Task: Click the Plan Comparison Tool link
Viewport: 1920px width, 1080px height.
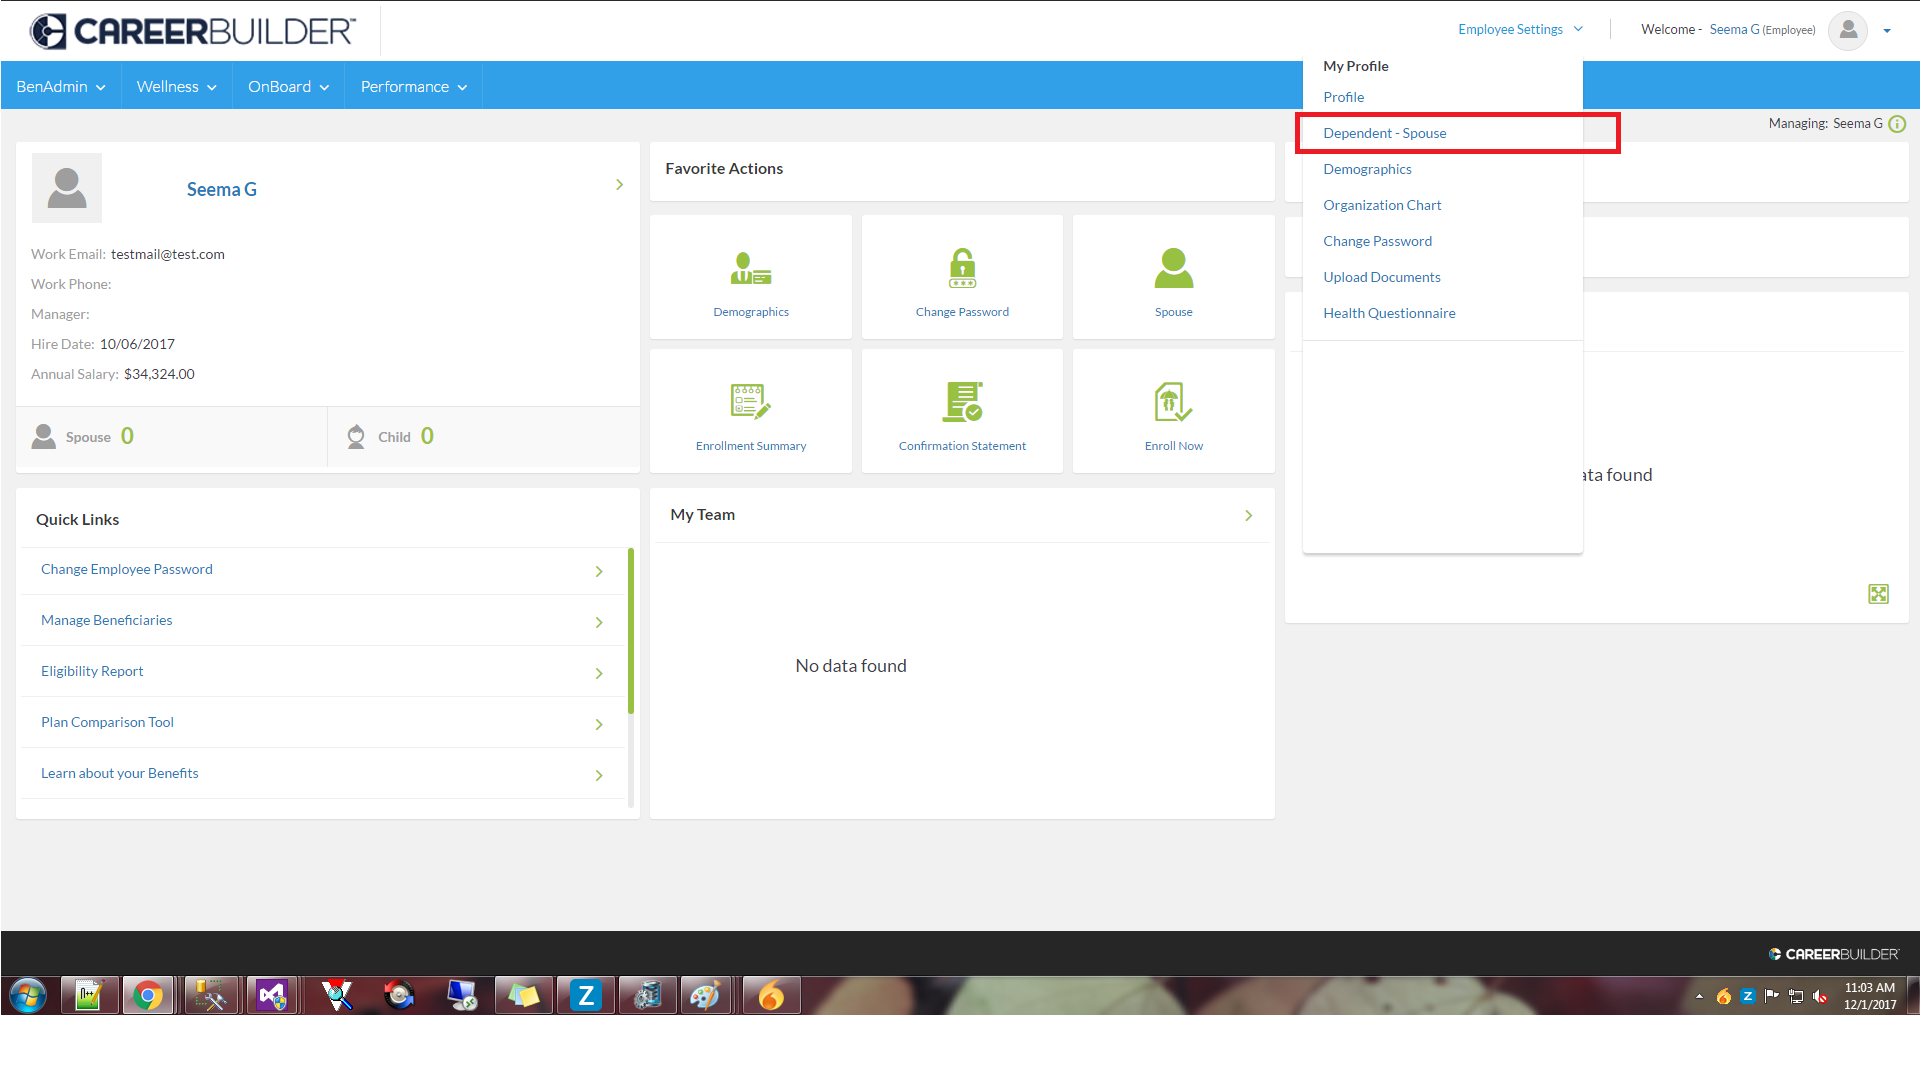Action: tap(107, 723)
